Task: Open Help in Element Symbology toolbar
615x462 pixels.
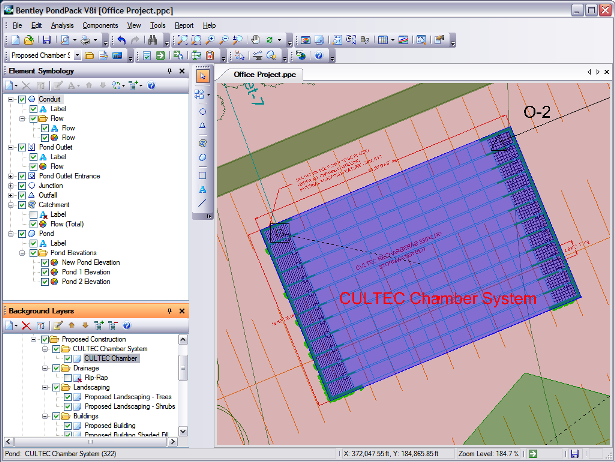Action: (151, 85)
